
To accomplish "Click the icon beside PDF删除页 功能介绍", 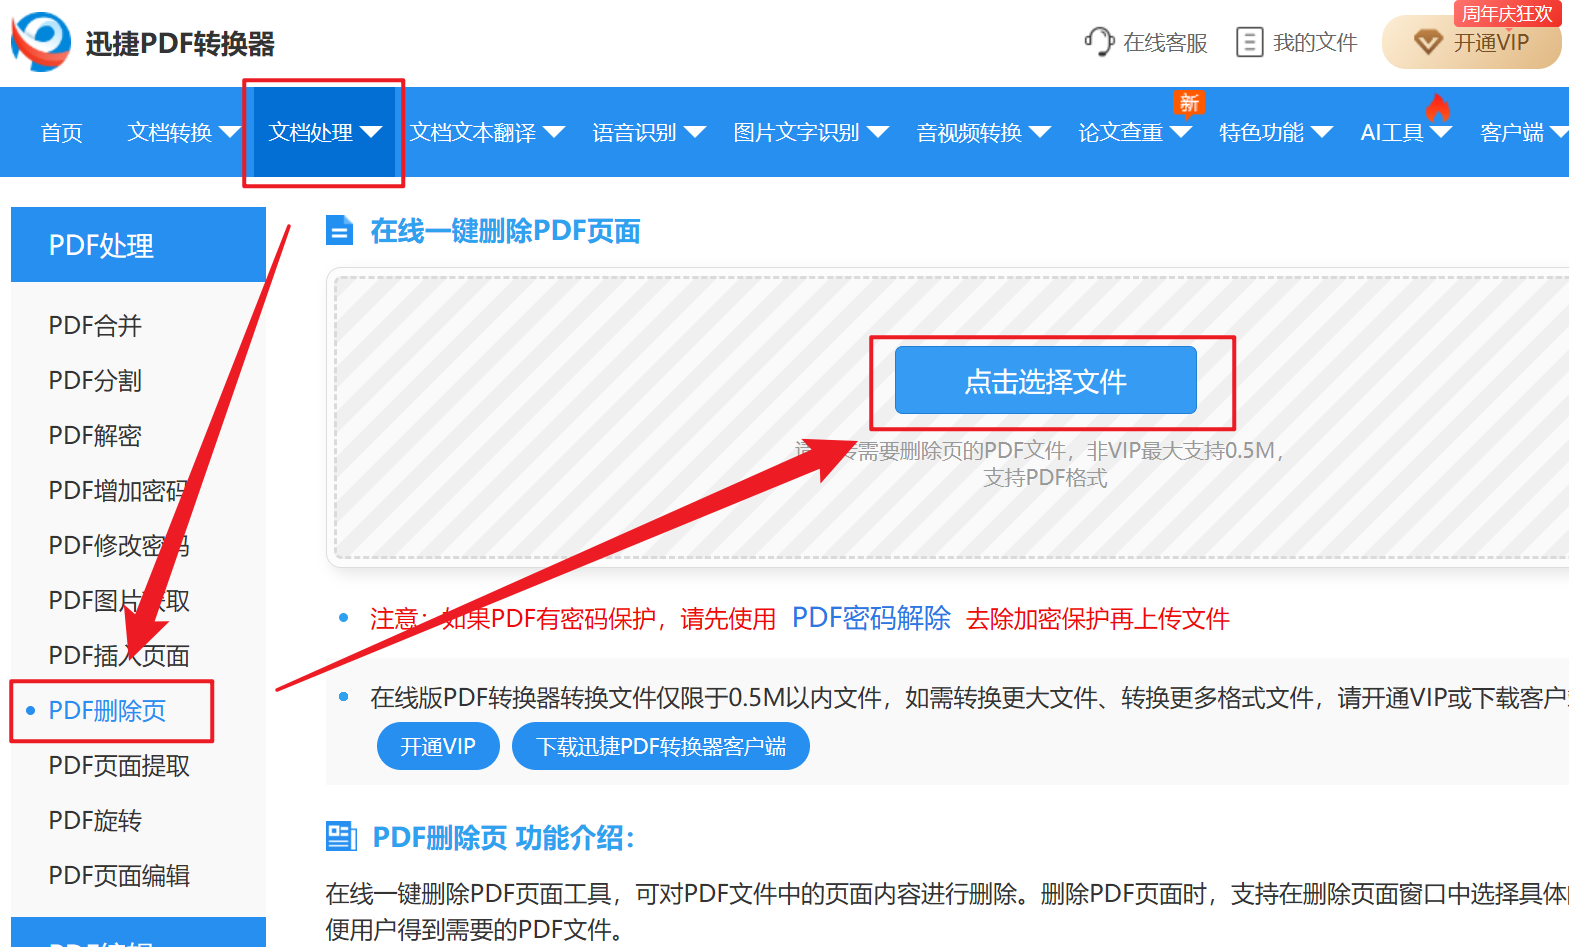I will [x=342, y=836].
